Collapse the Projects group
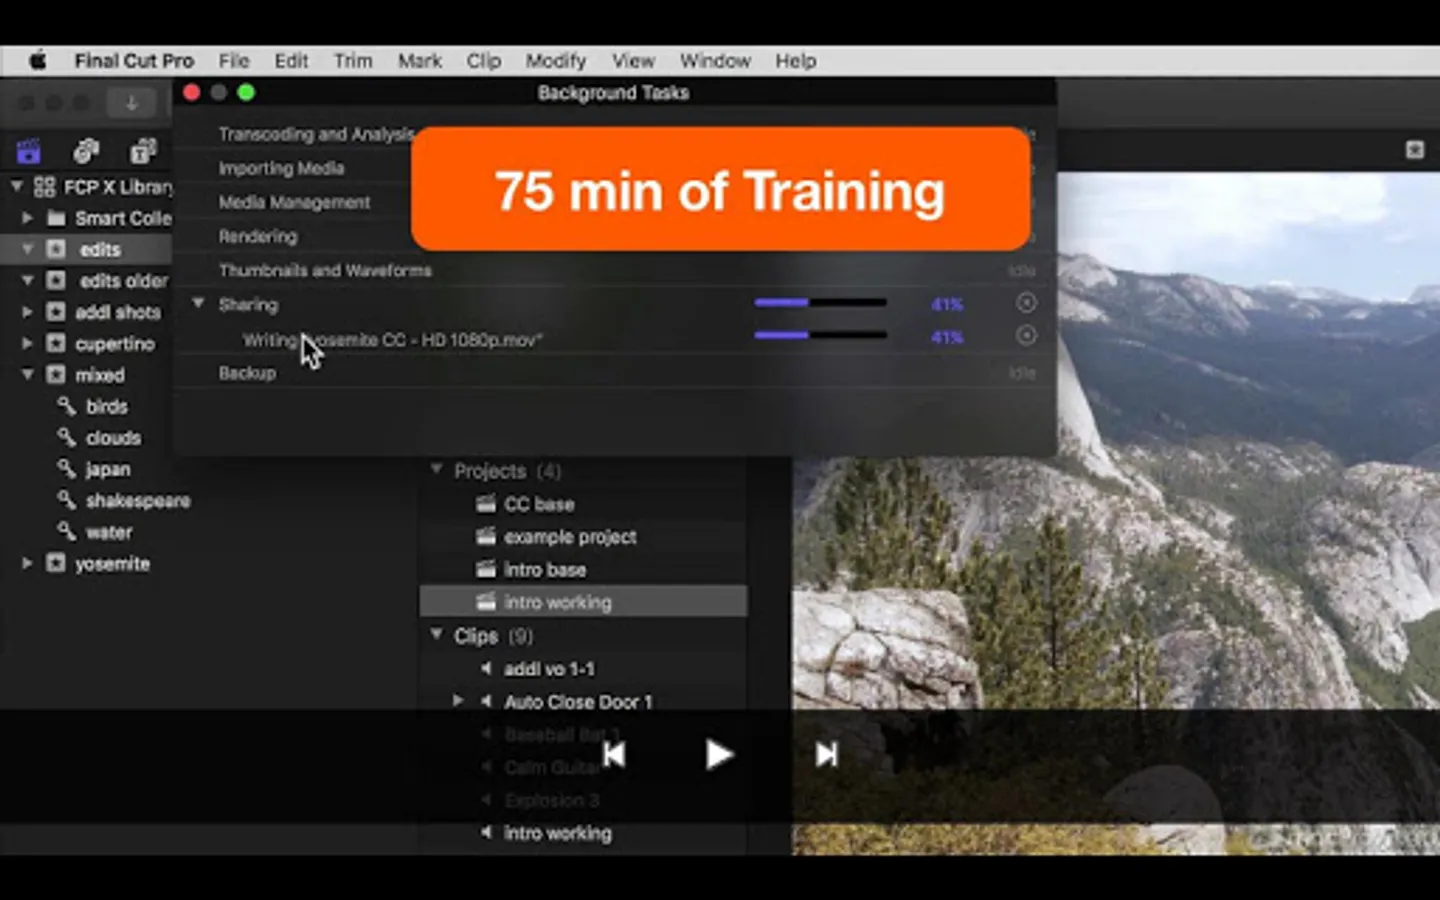This screenshot has height=900, width=1440. point(437,469)
